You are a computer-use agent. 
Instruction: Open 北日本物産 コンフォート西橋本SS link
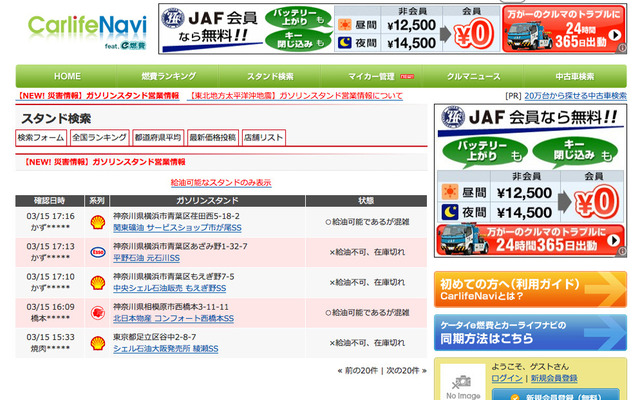(173, 318)
